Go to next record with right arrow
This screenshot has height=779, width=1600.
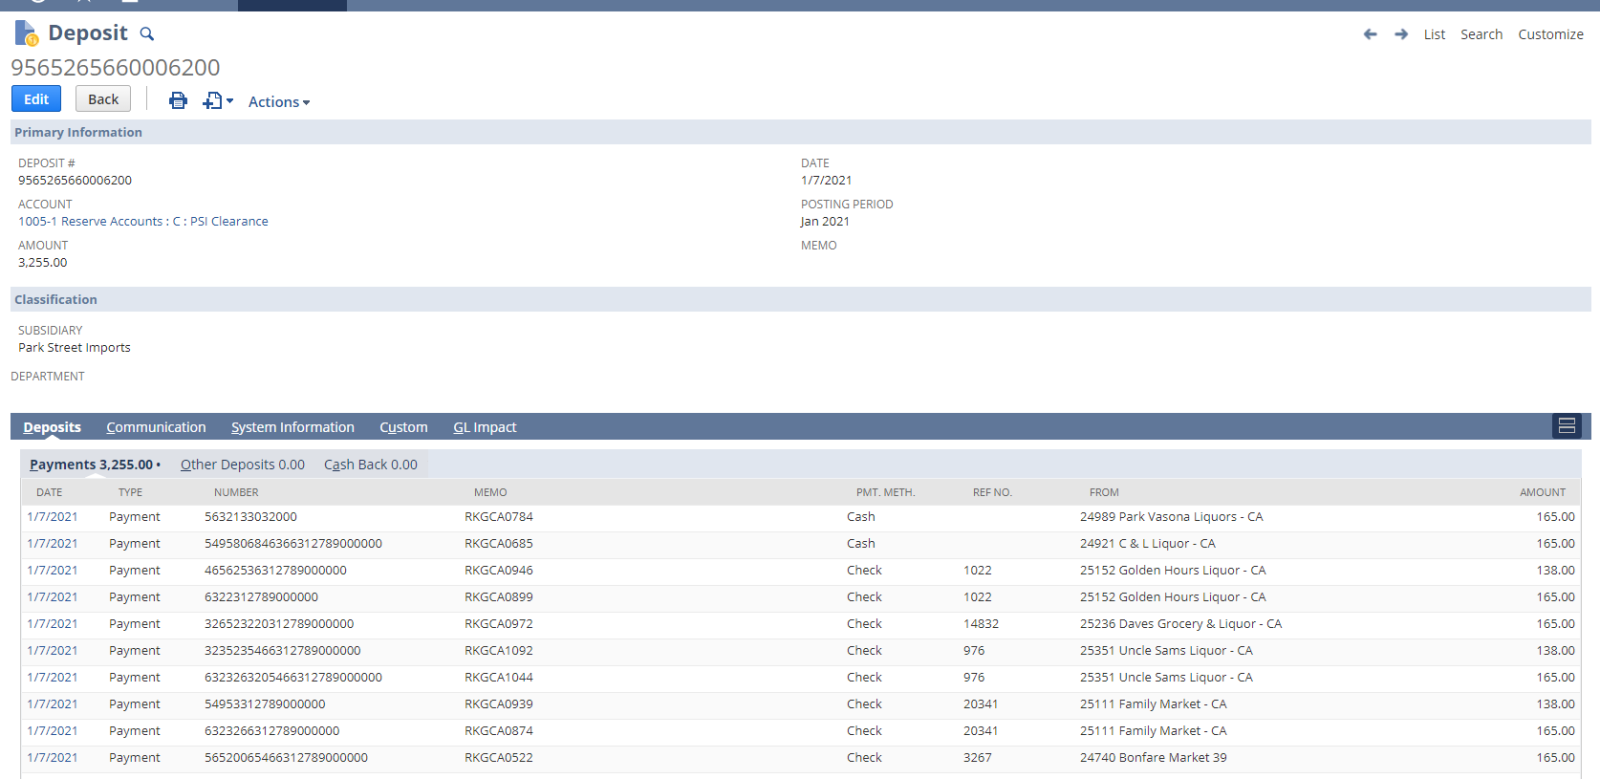click(1401, 34)
